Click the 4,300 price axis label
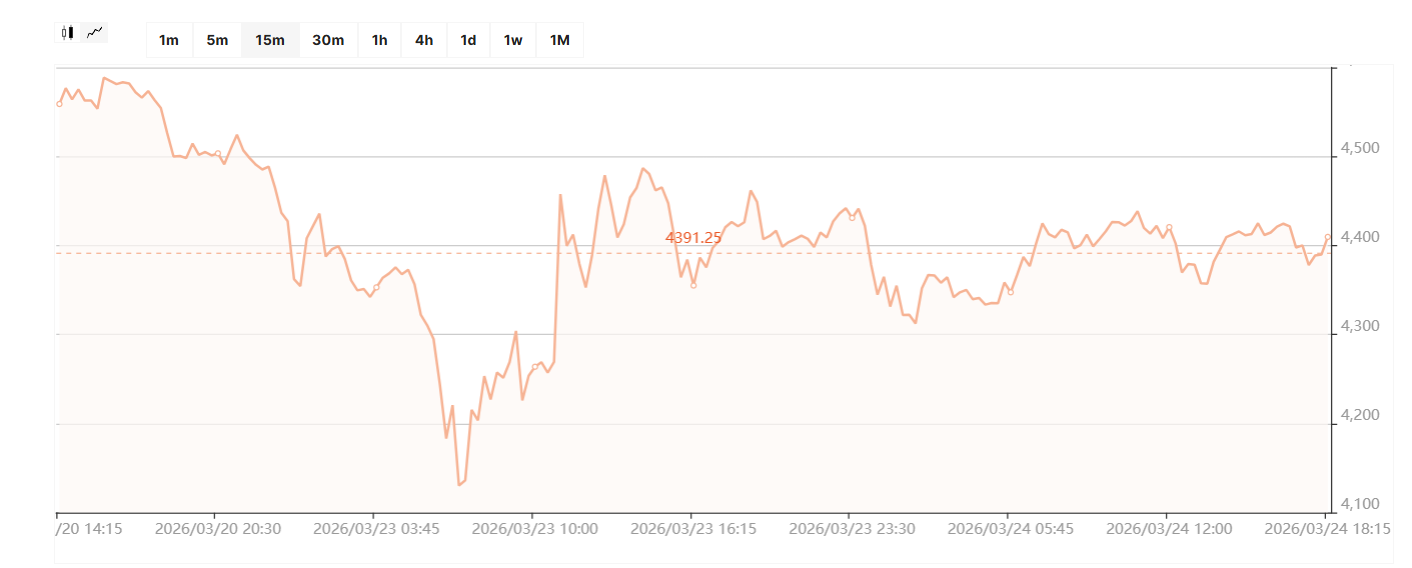This screenshot has width=1412, height=568. [1359, 327]
